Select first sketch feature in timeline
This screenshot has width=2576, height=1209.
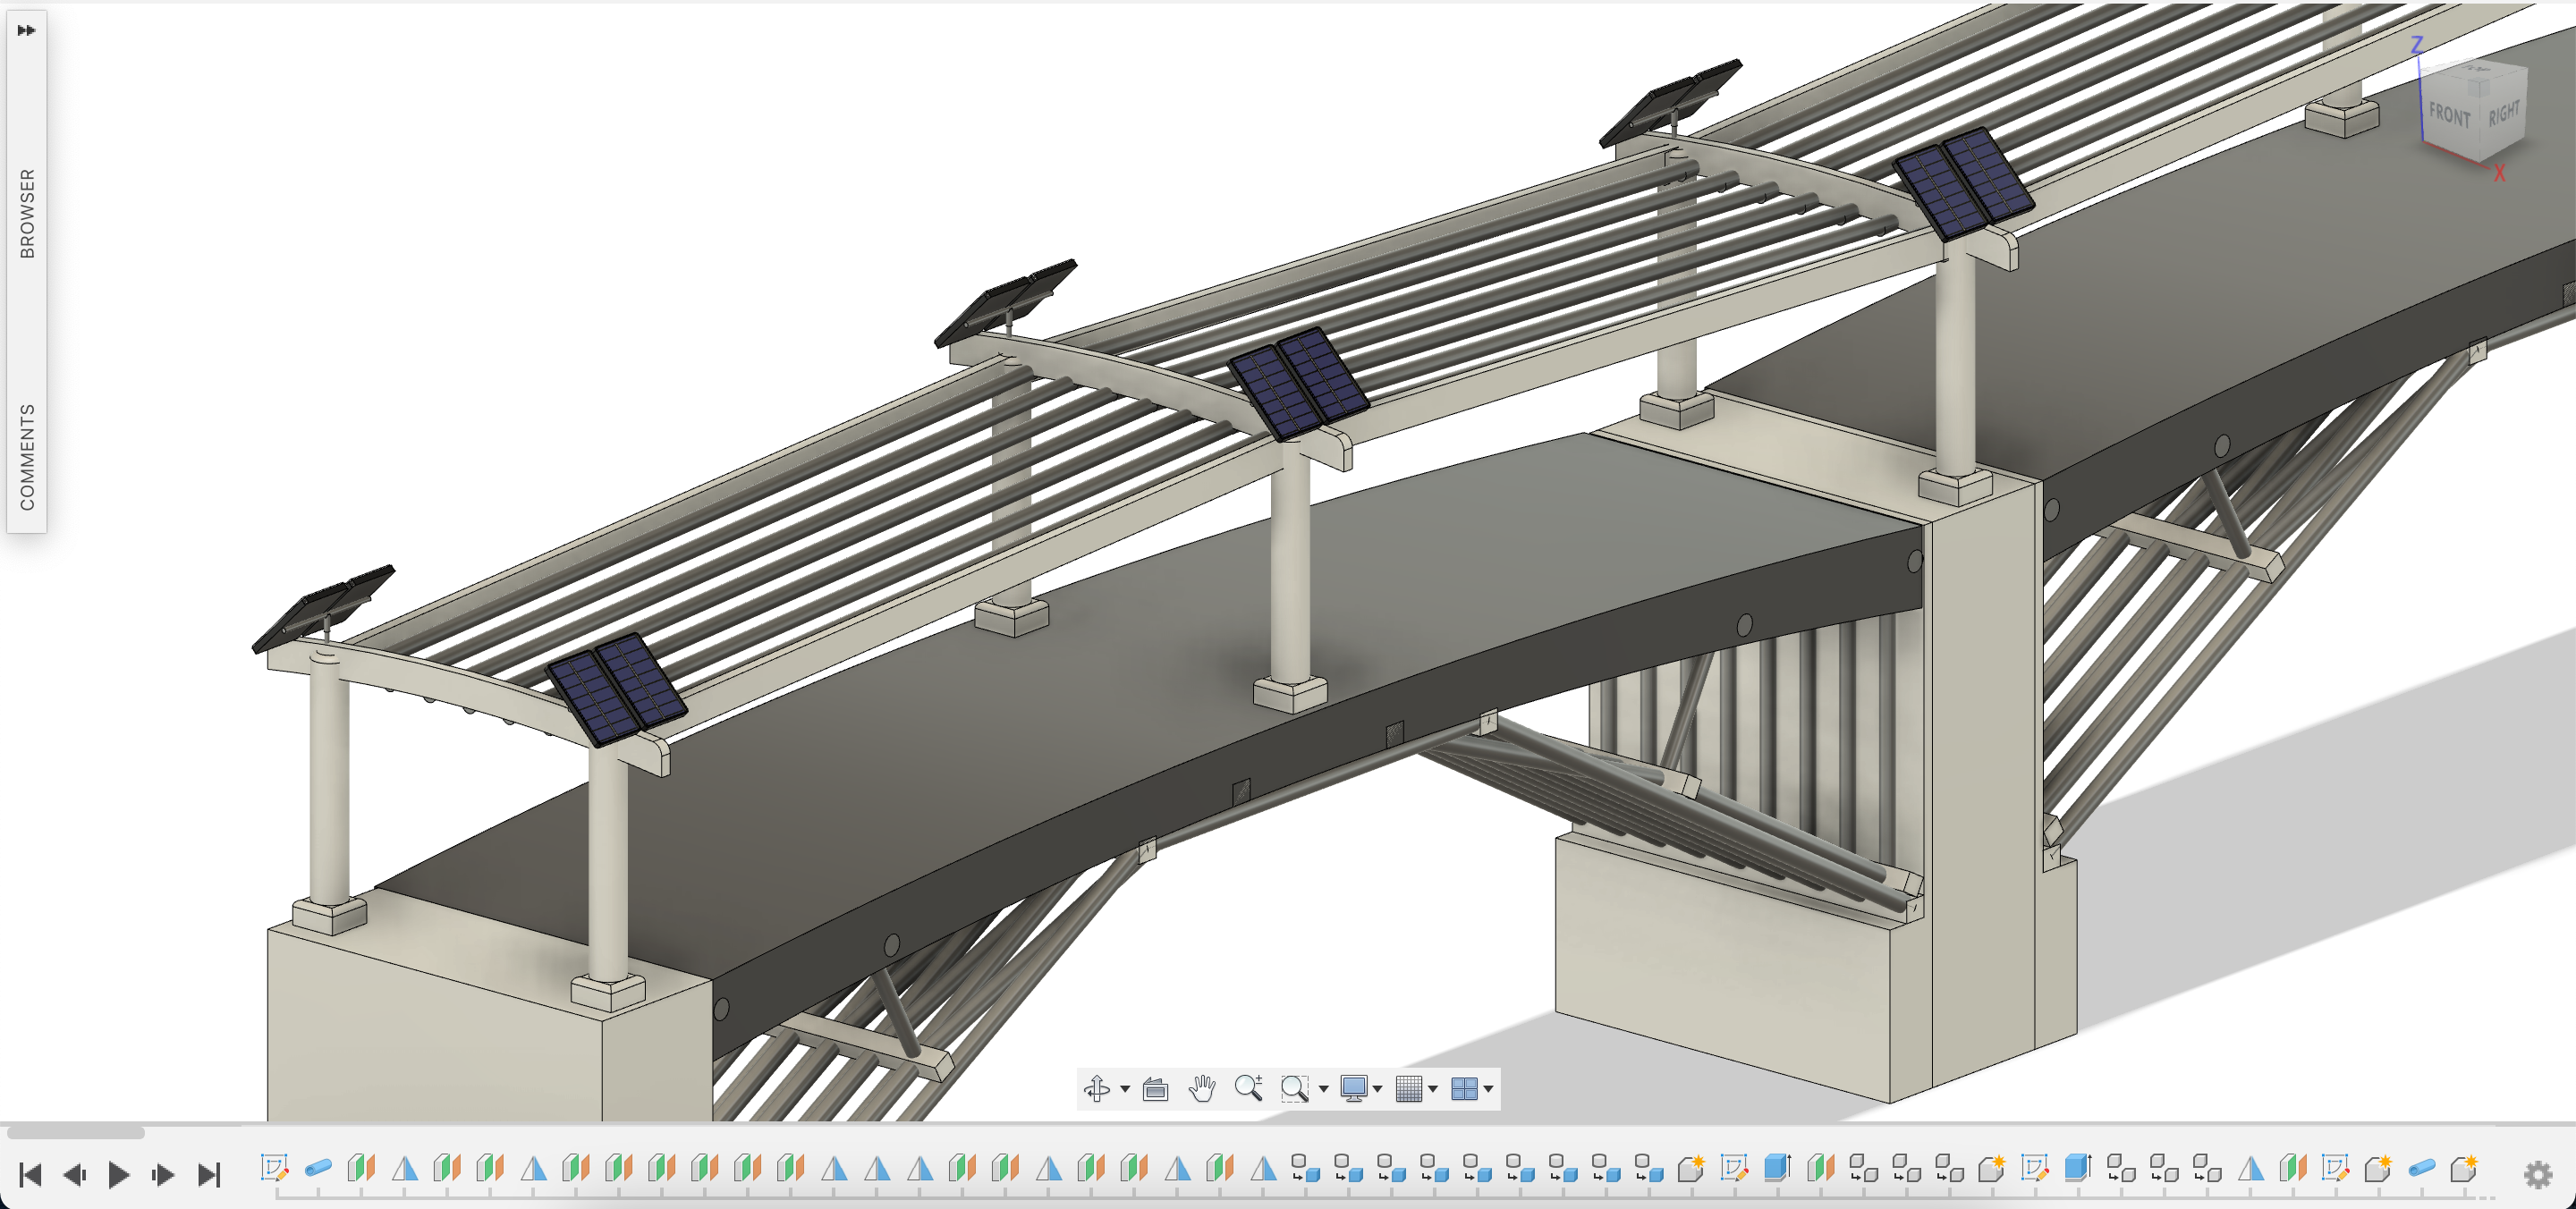click(x=274, y=1167)
